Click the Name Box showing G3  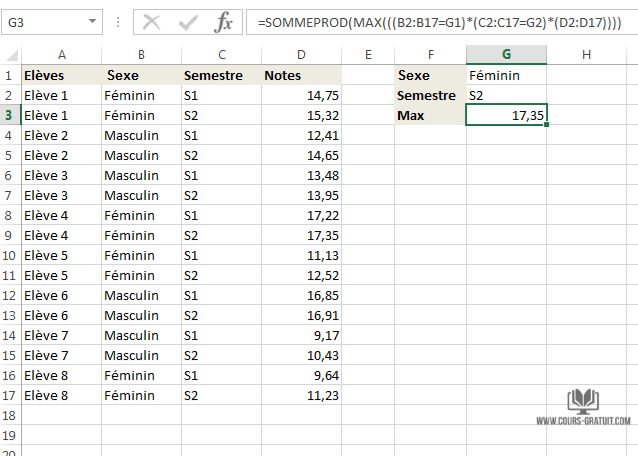(x=45, y=21)
